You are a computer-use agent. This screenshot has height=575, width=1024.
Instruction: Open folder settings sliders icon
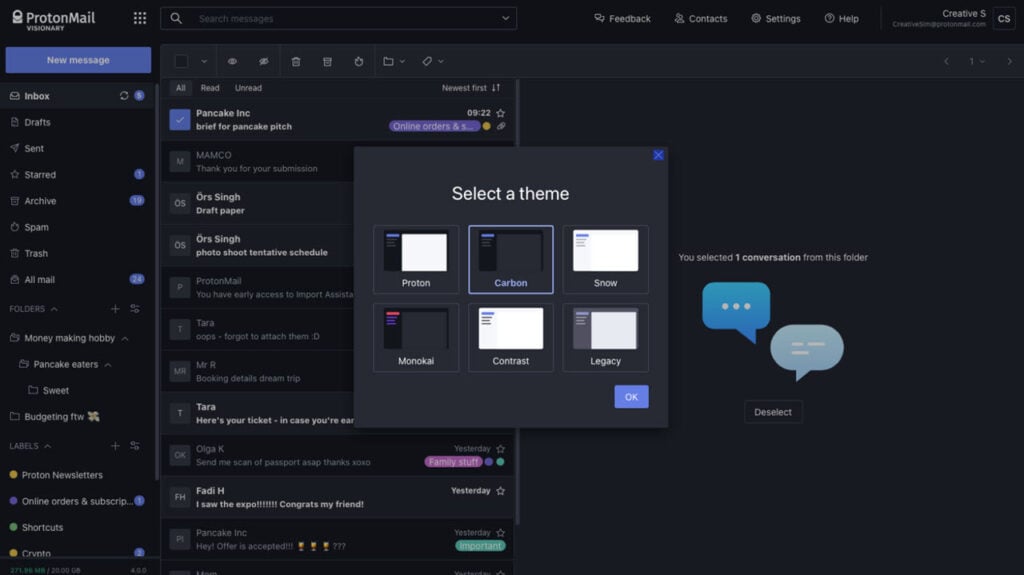pos(135,308)
